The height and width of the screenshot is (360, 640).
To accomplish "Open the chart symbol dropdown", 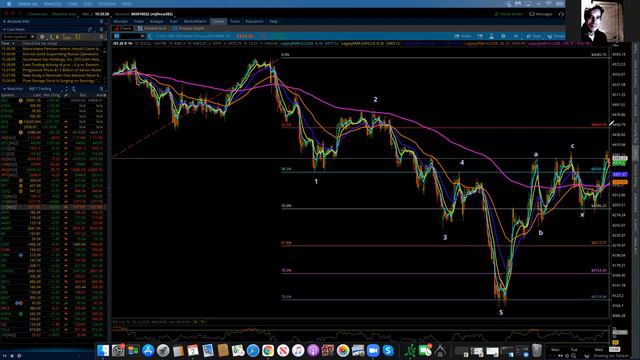I will coord(142,36).
